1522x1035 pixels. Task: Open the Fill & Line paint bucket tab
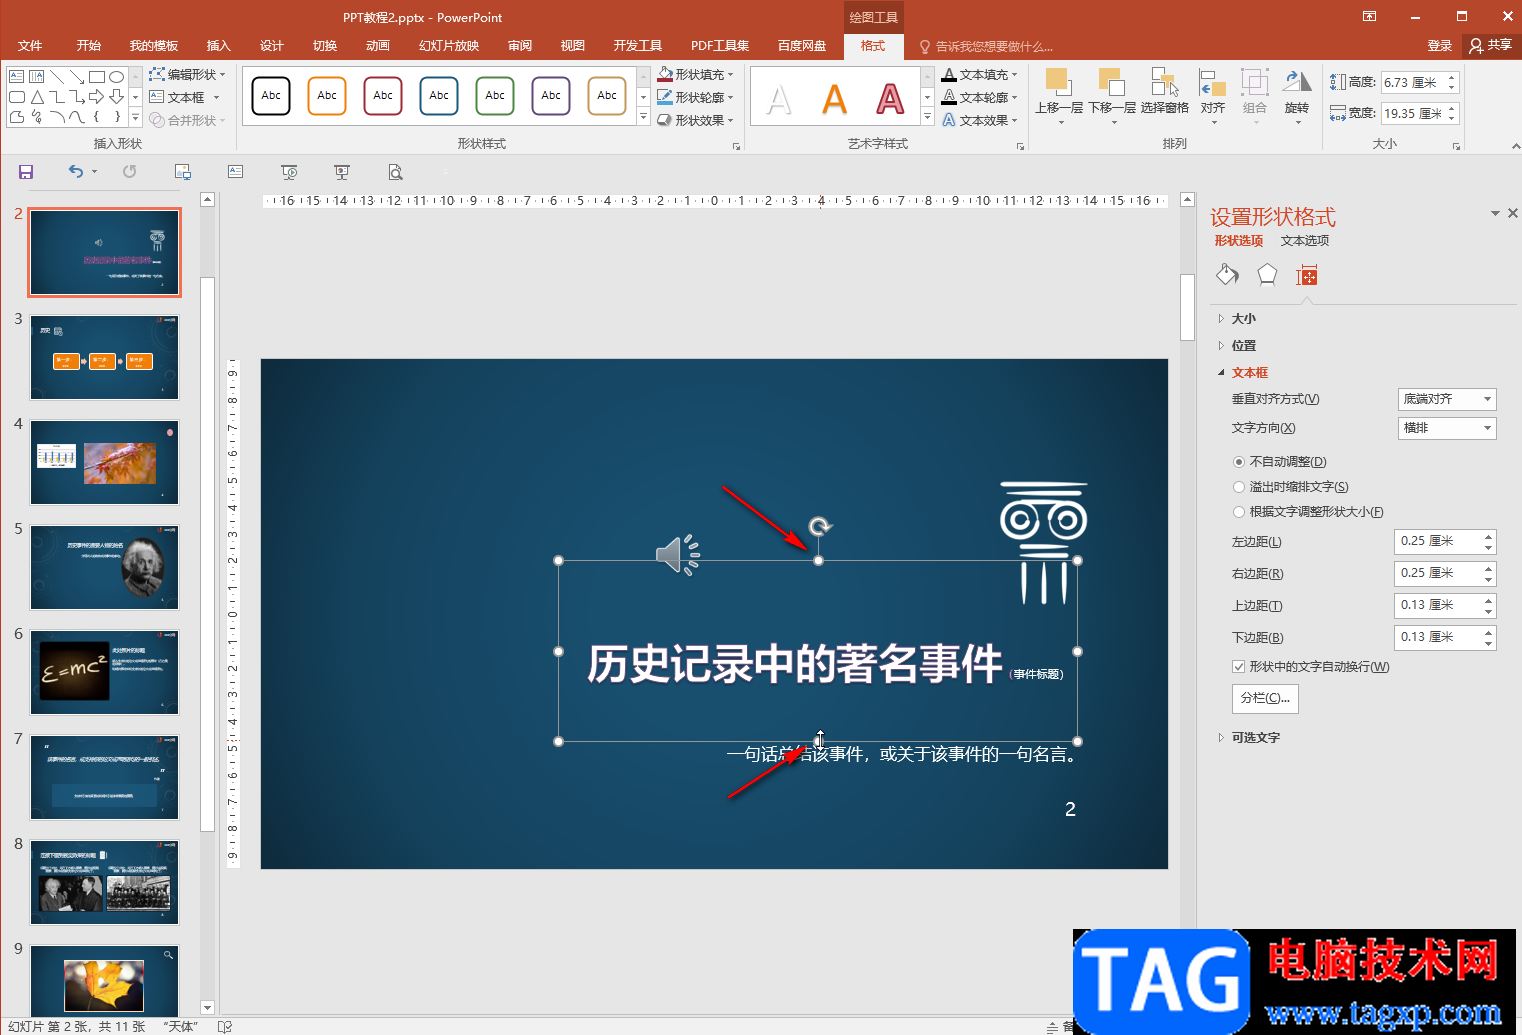[x=1227, y=275]
